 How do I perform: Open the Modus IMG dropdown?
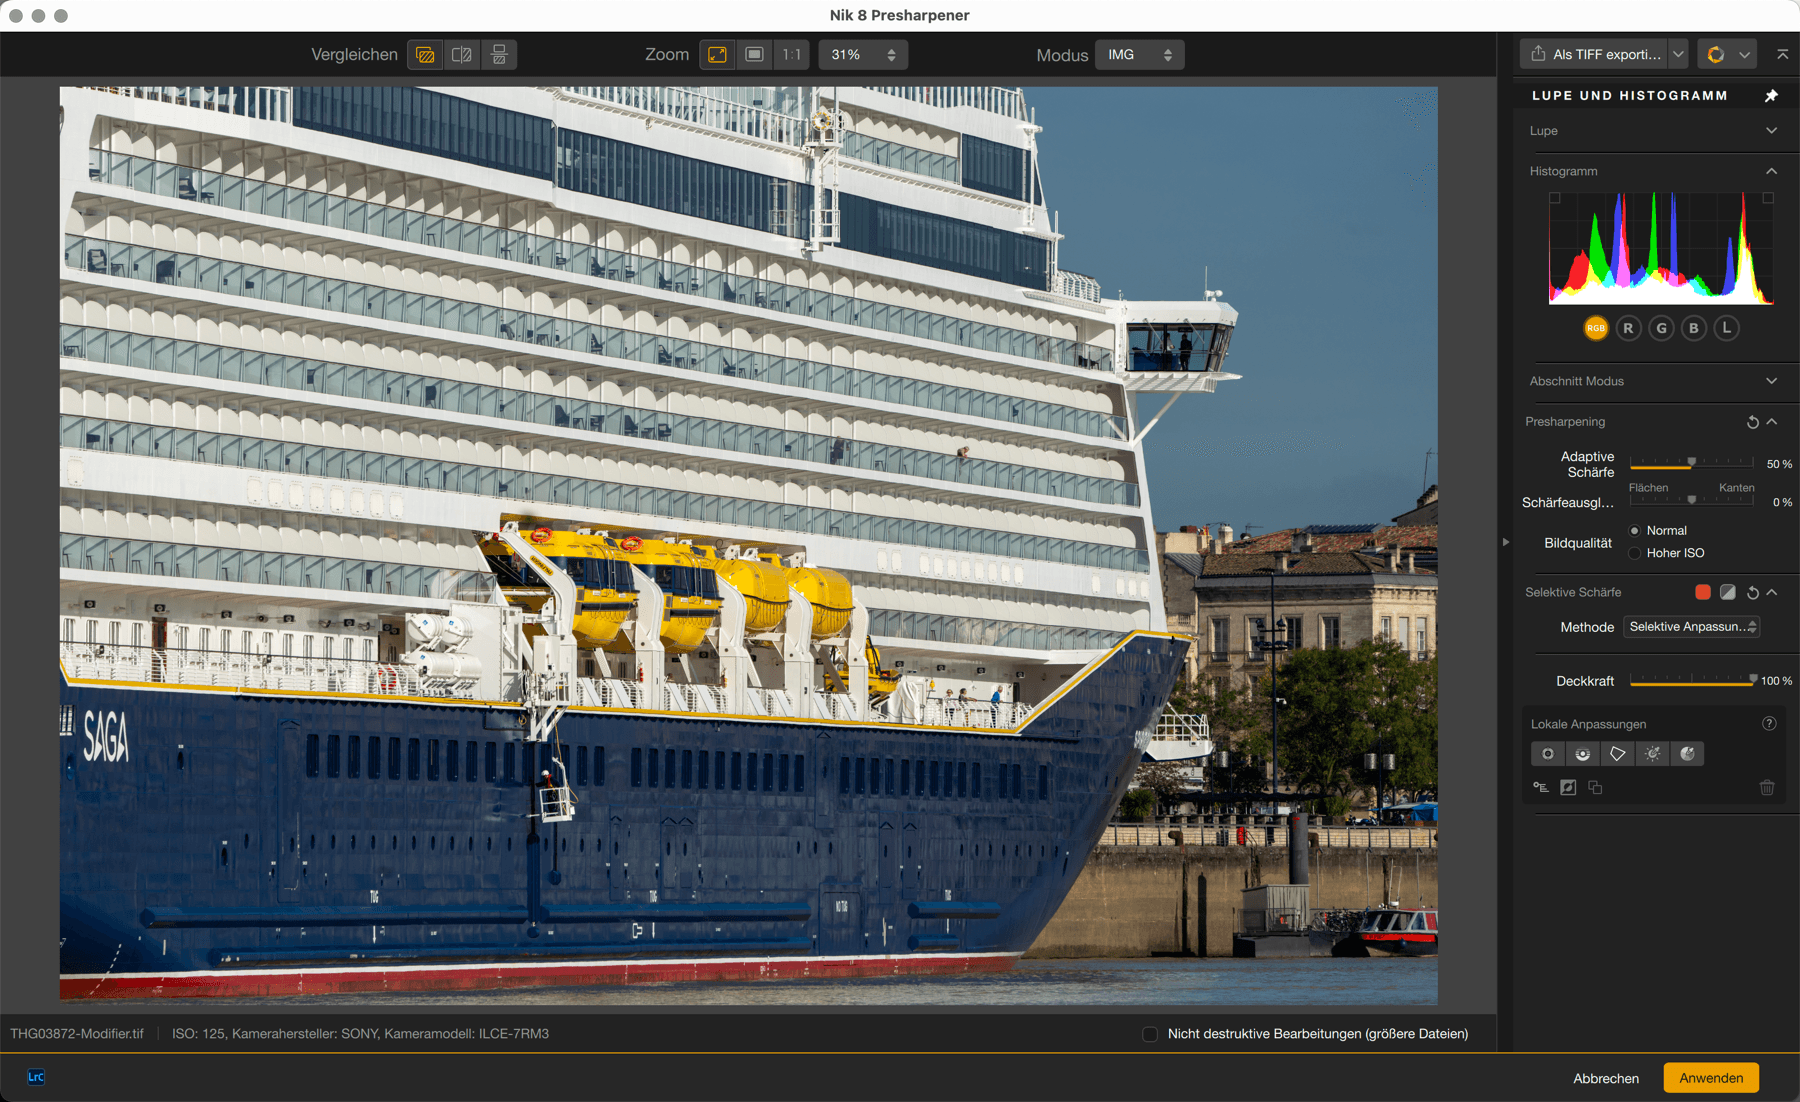(x=1140, y=55)
